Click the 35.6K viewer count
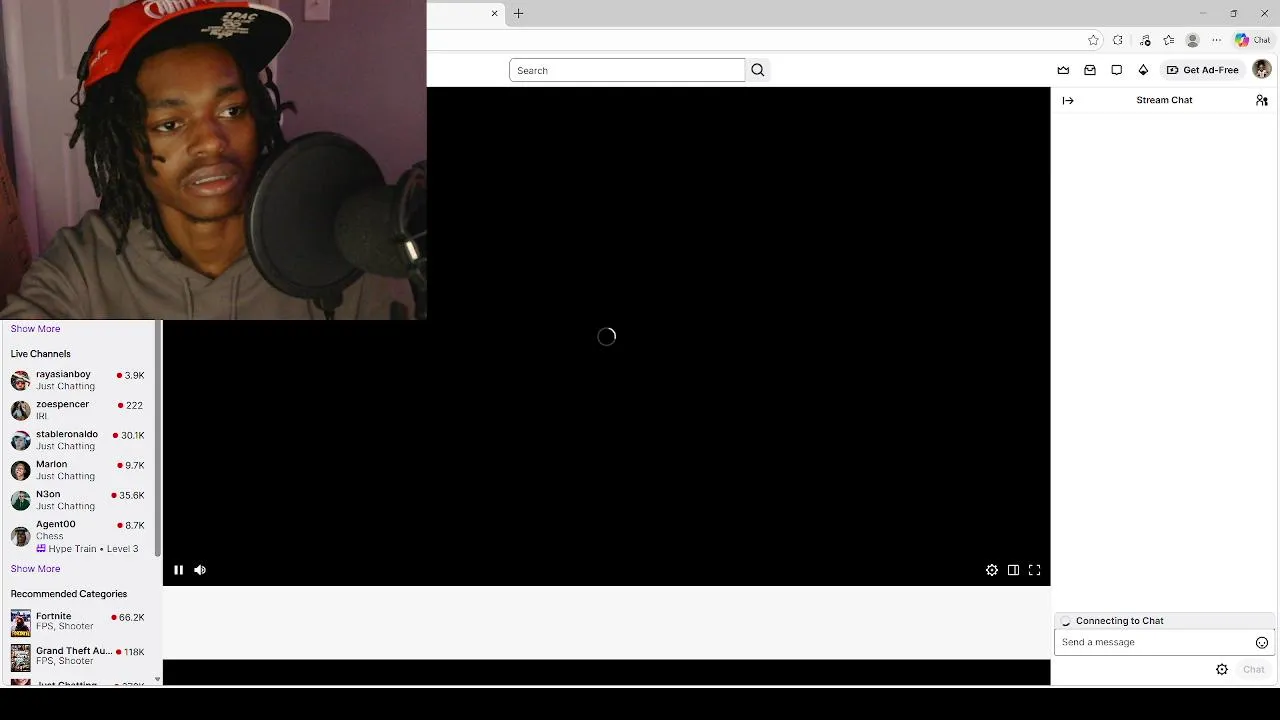The width and height of the screenshot is (1280, 720). 132,495
